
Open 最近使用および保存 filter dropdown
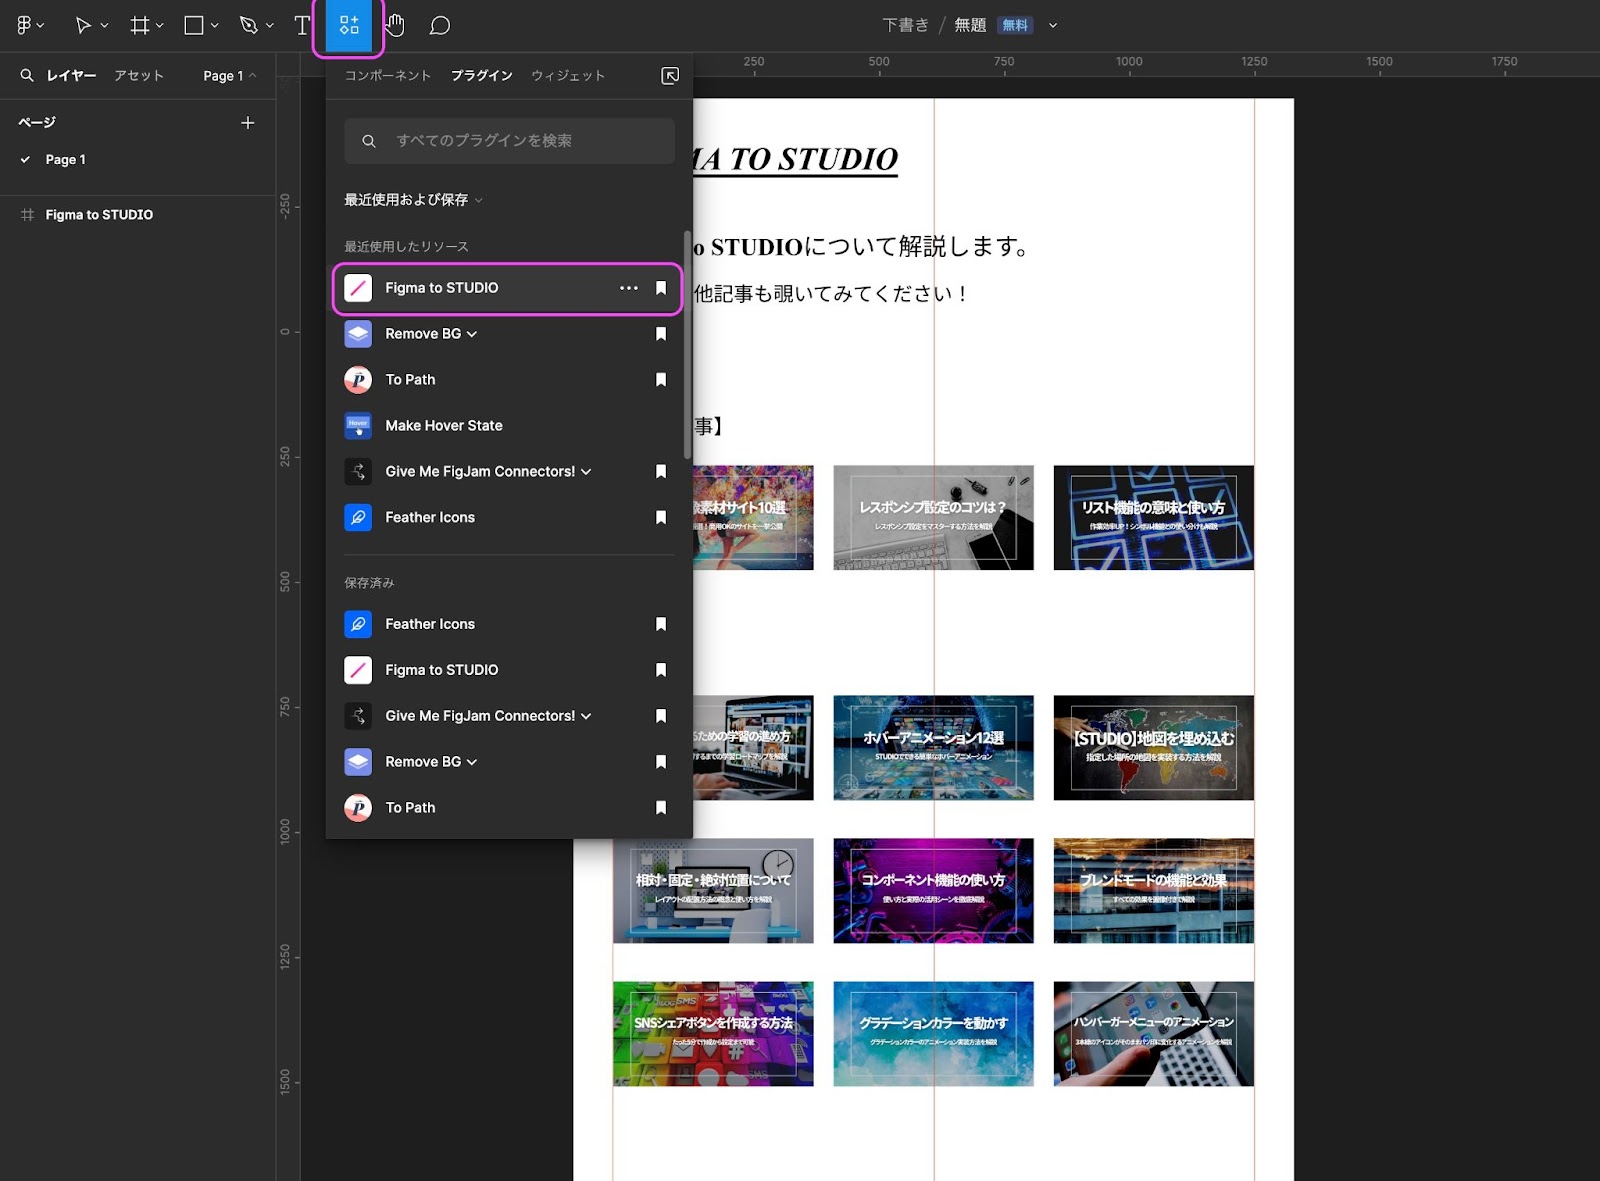point(413,200)
